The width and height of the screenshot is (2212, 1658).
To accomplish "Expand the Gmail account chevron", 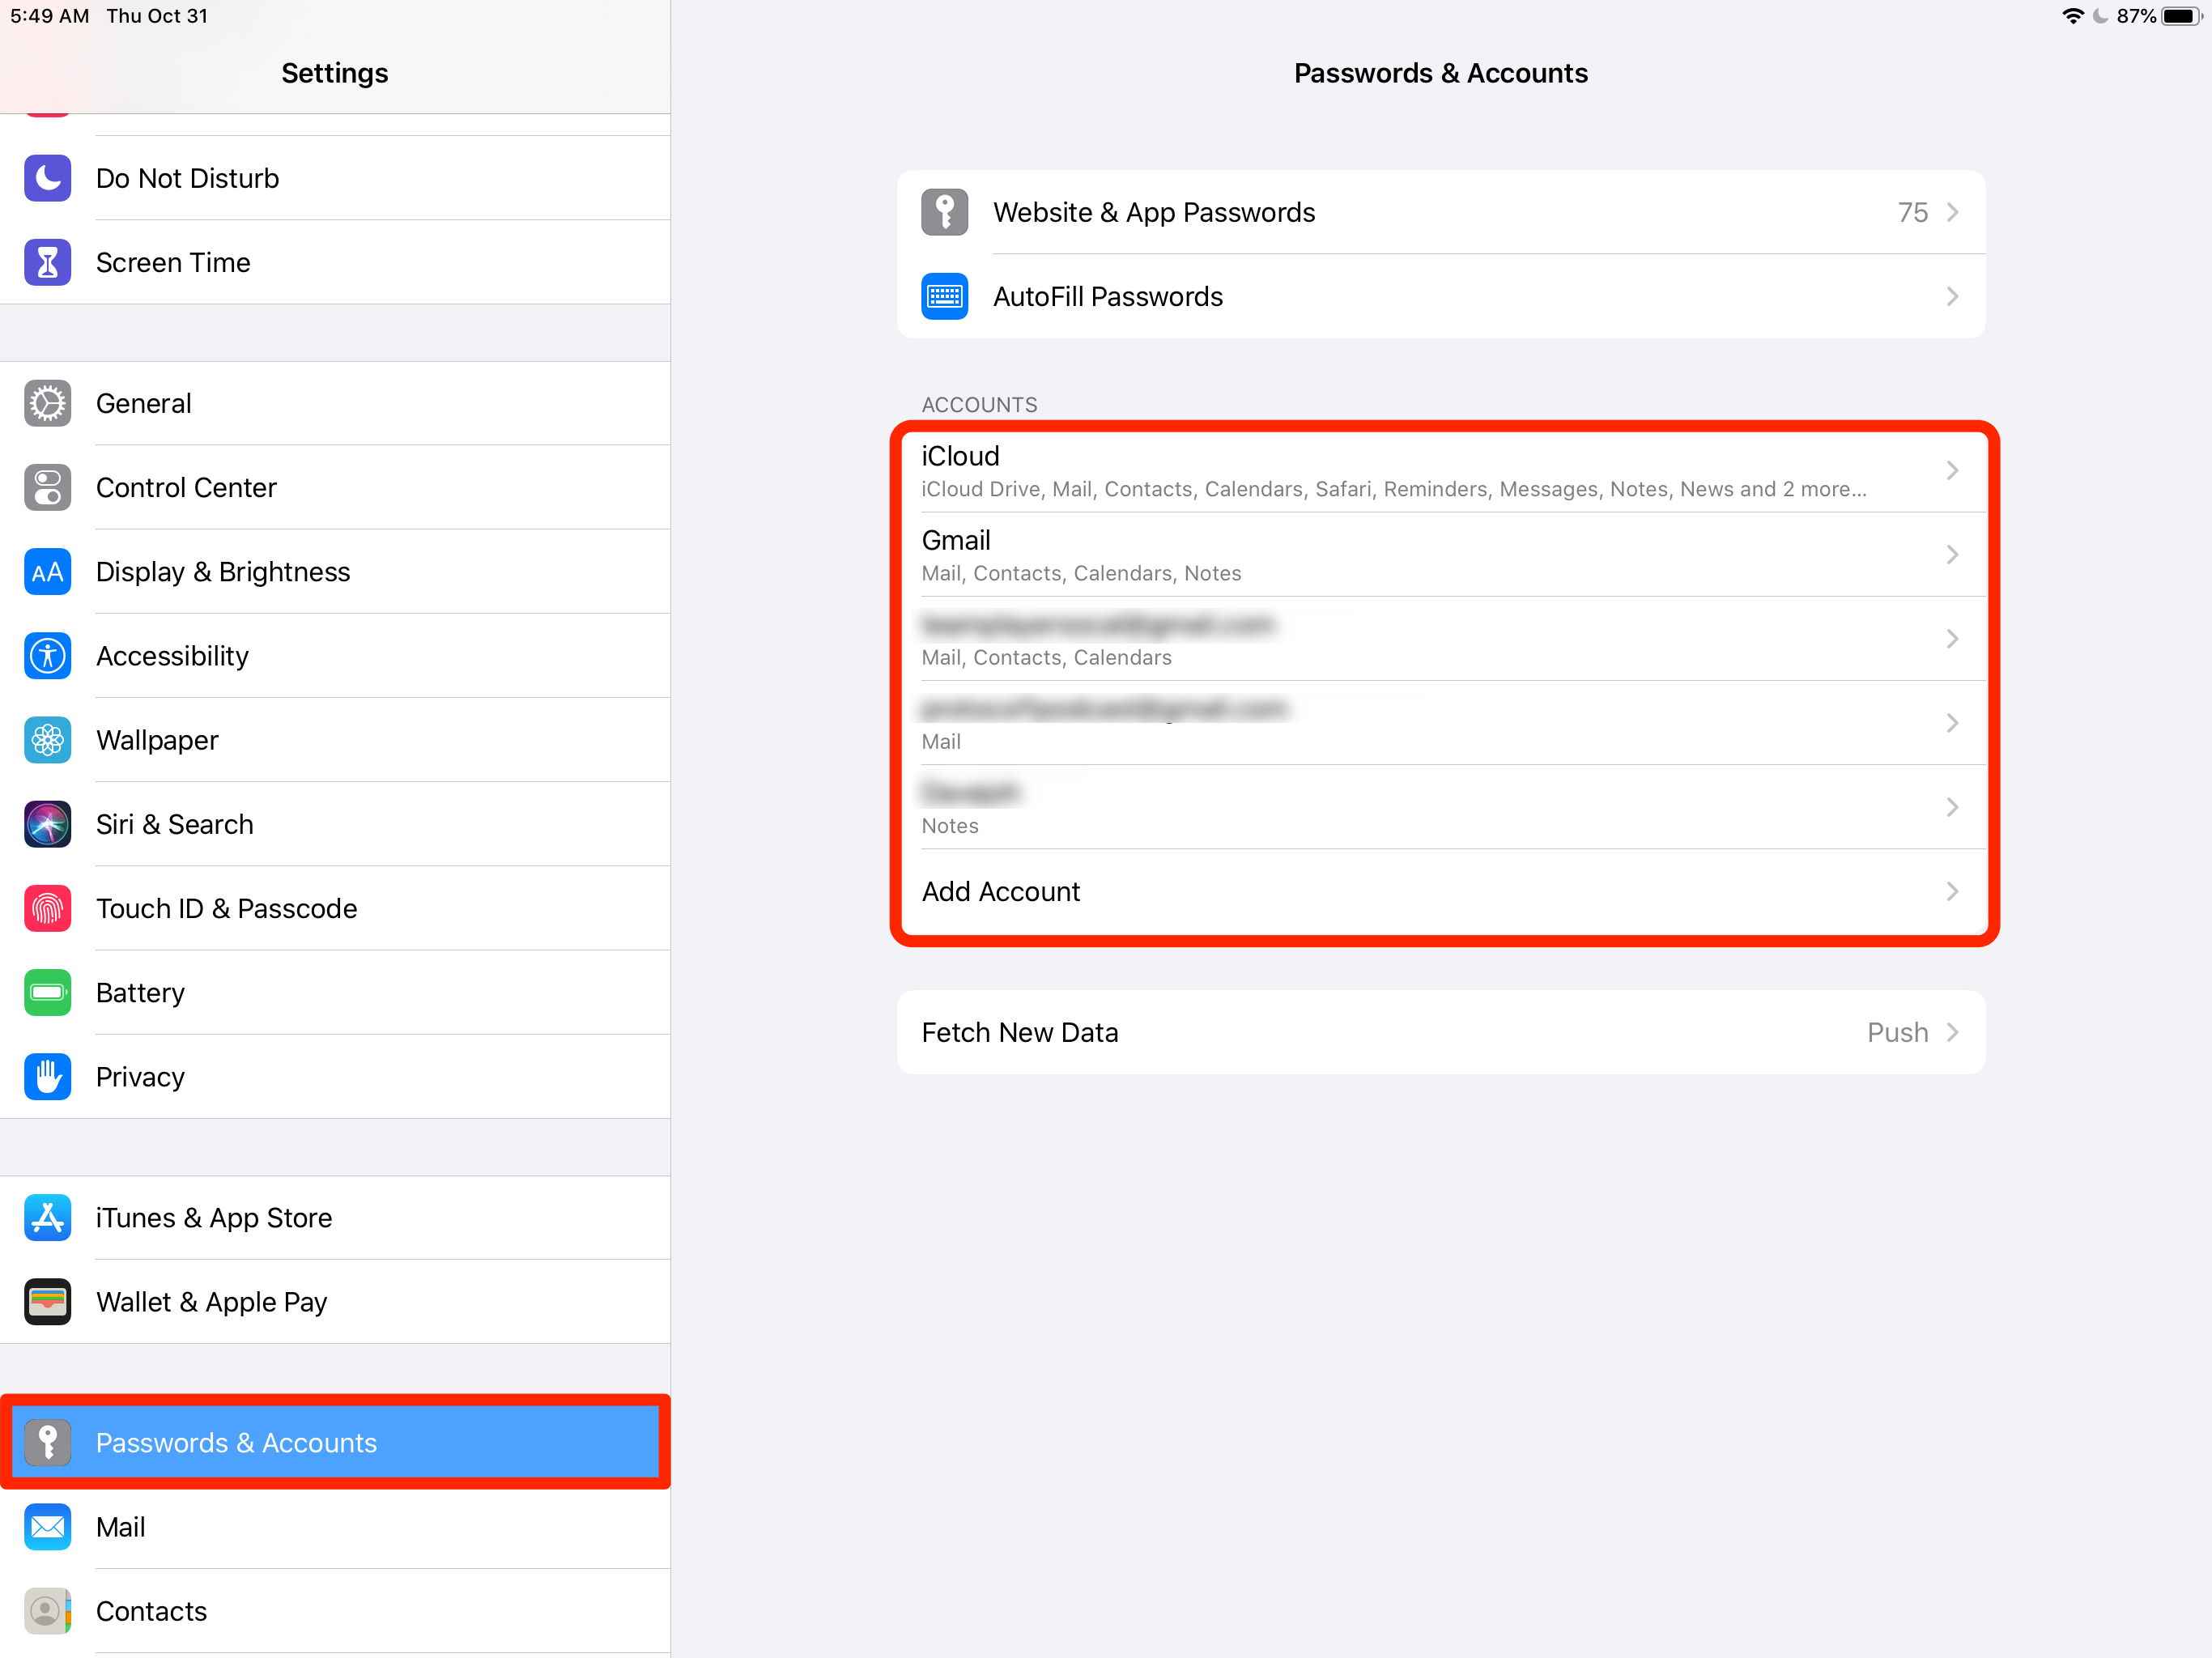I will pyautogui.click(x=1952, y=554).
